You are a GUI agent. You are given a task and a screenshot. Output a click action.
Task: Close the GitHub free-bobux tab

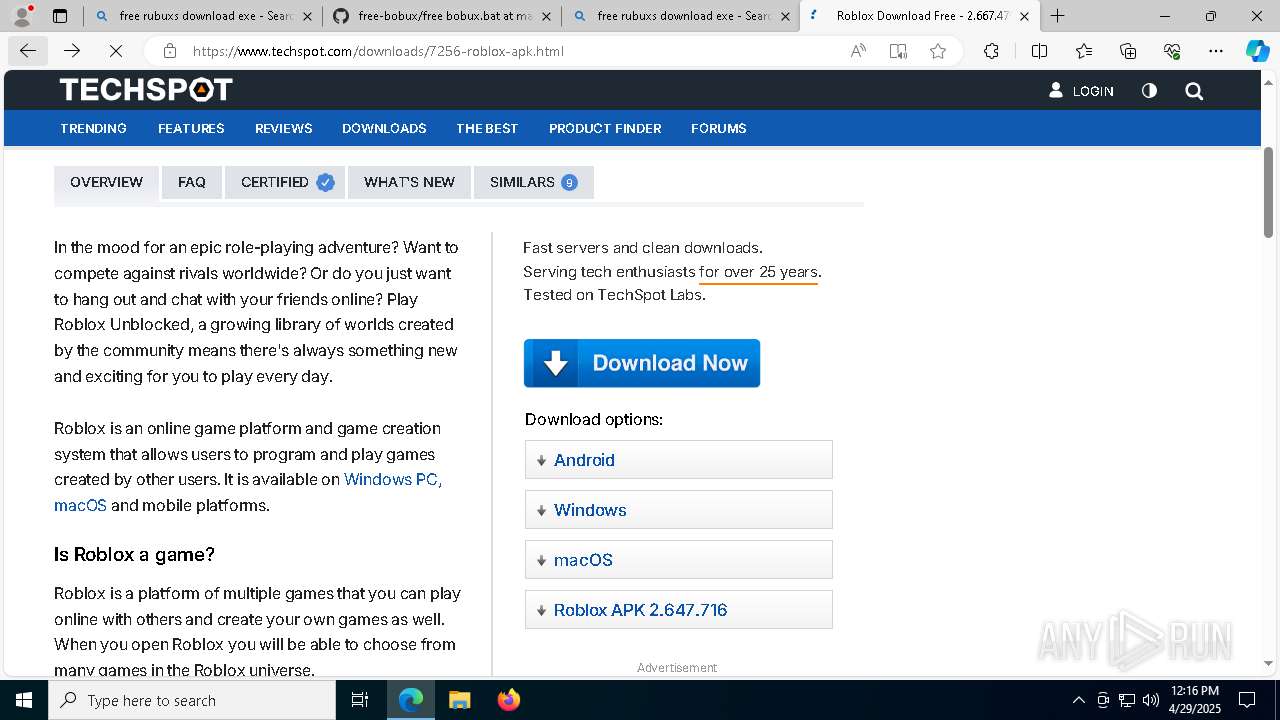[x=546, y=16]
